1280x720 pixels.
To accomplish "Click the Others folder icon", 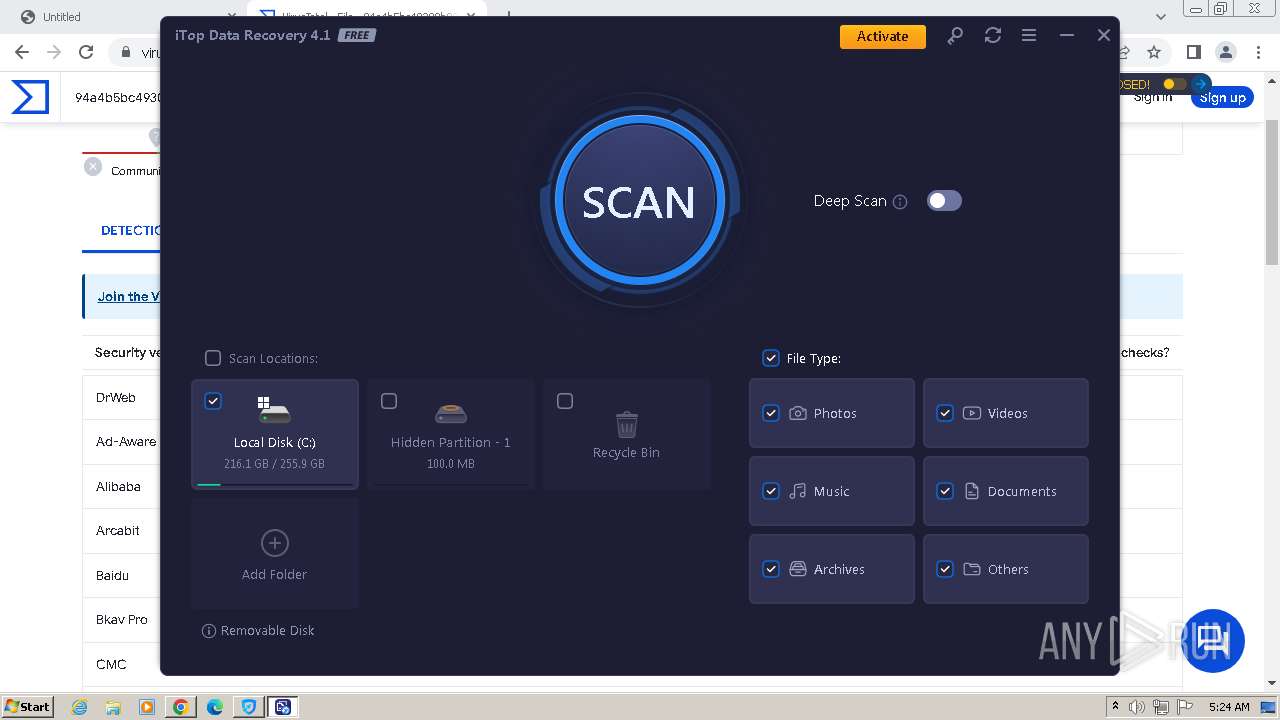I will (972, 569).
